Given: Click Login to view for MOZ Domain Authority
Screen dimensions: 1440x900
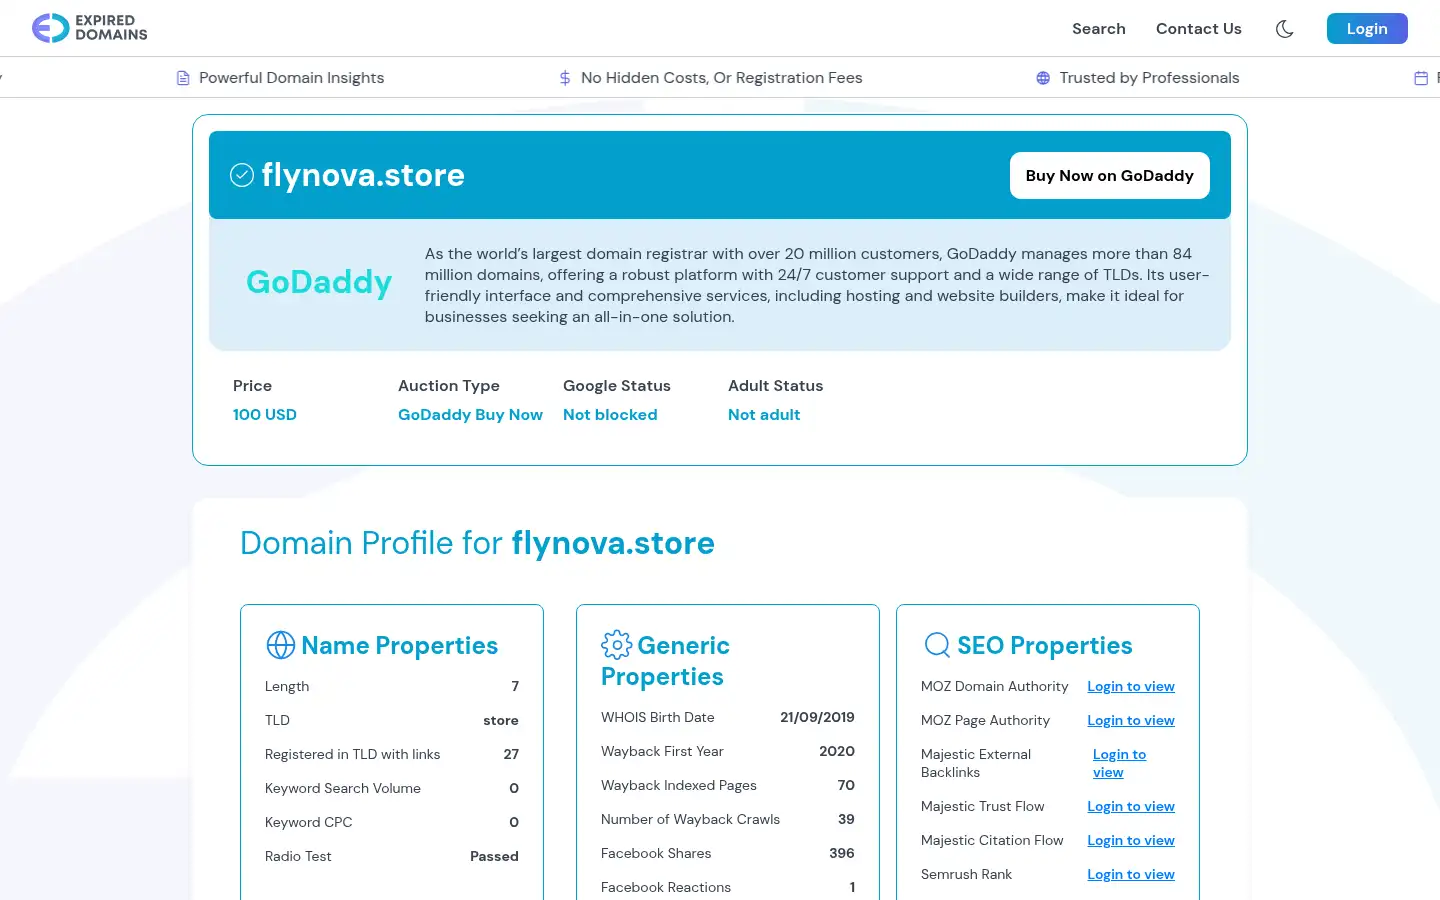Looking at the screenshot, I should (1131, 687).
